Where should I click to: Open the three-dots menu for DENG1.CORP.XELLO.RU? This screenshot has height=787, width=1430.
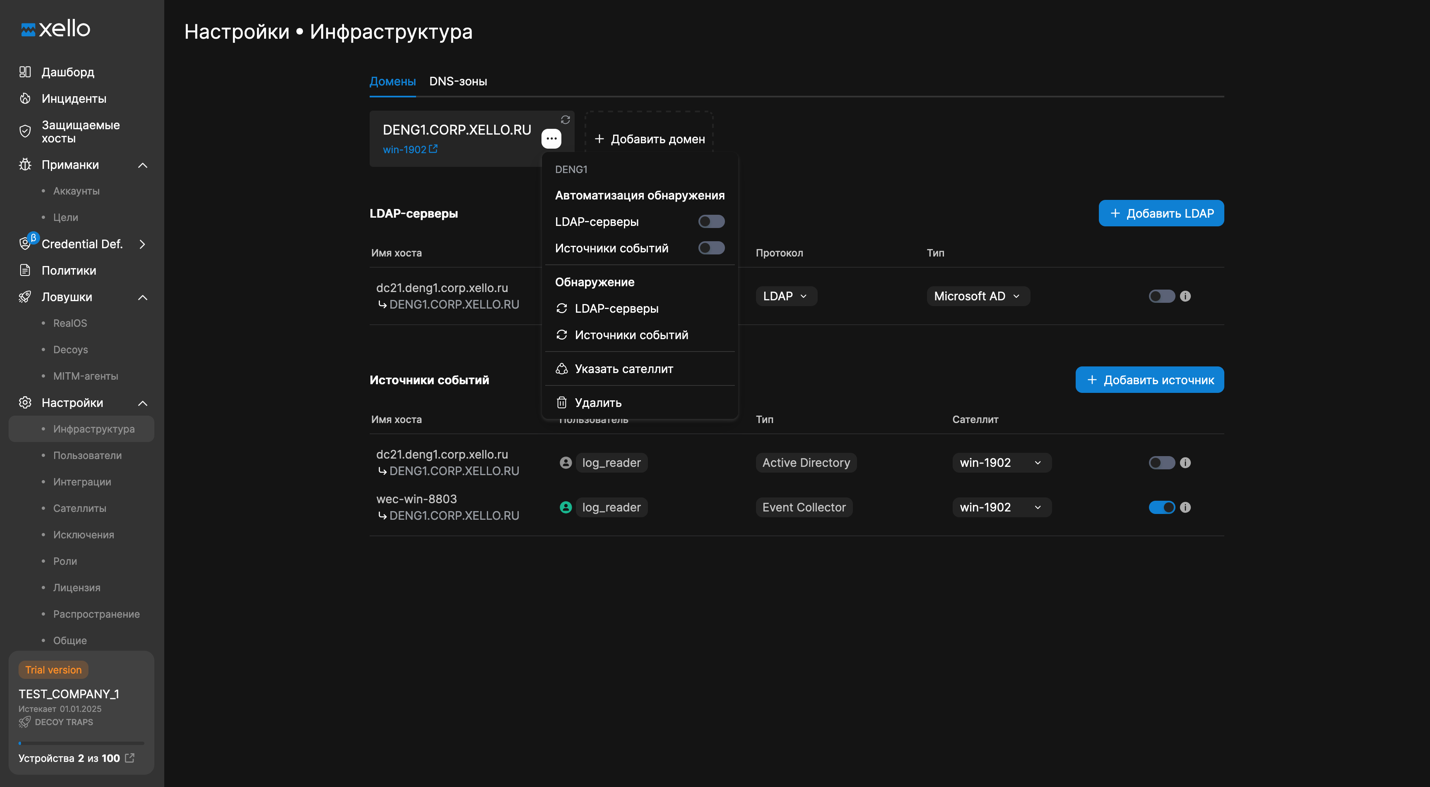coord(551,139)
